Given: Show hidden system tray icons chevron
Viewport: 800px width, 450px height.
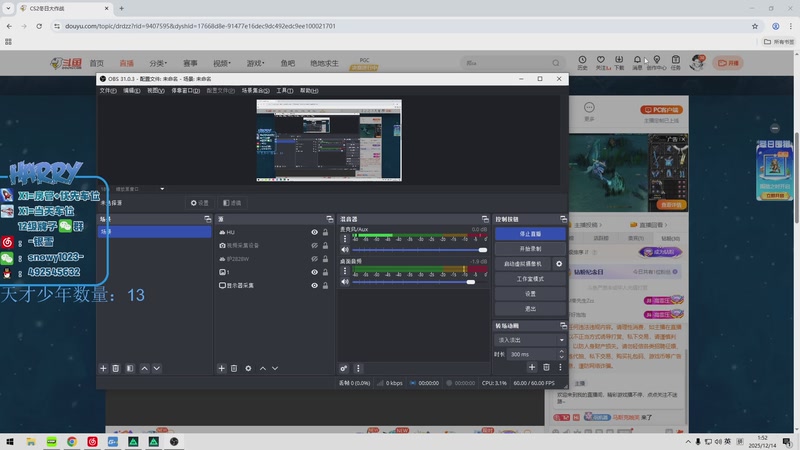Looking at the screenshot, I should click(x=688, y=441).
